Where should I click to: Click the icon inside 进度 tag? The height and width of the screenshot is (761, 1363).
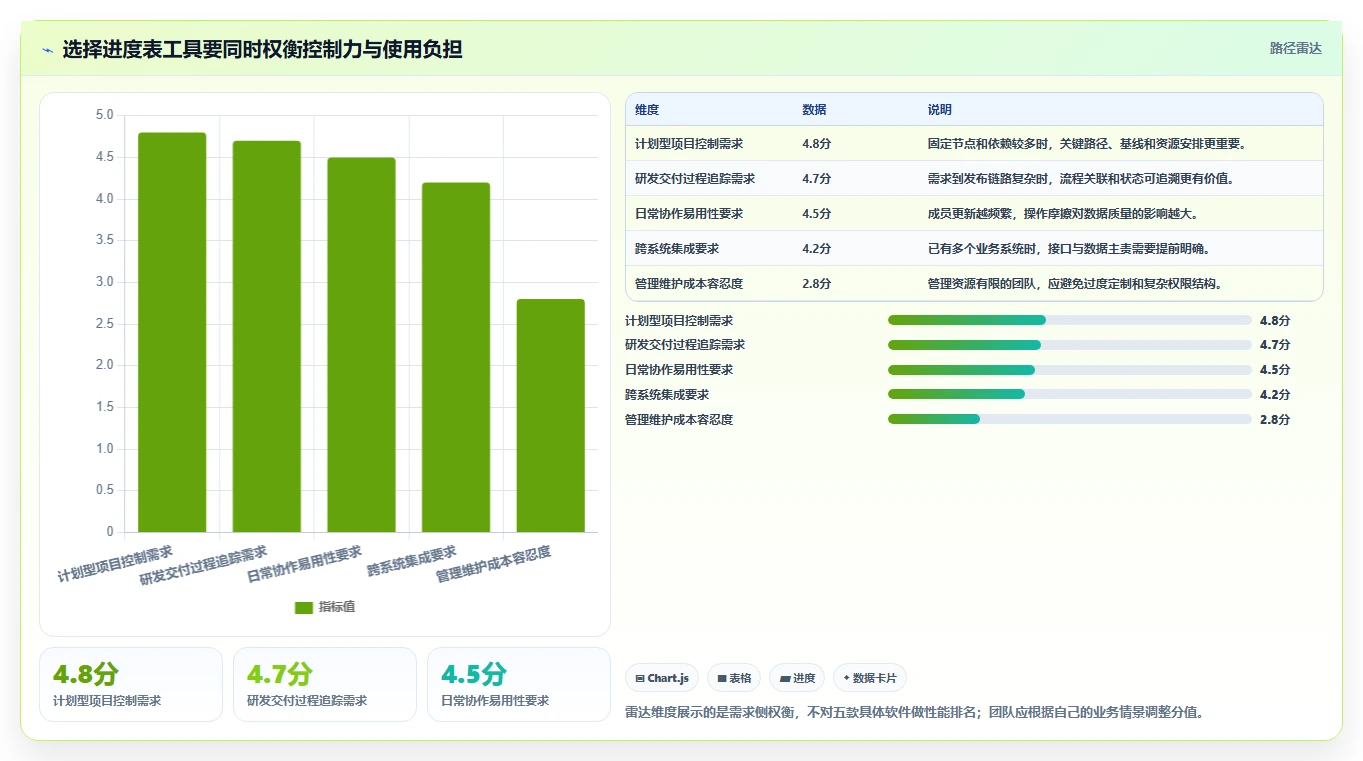tap(785, 678)
